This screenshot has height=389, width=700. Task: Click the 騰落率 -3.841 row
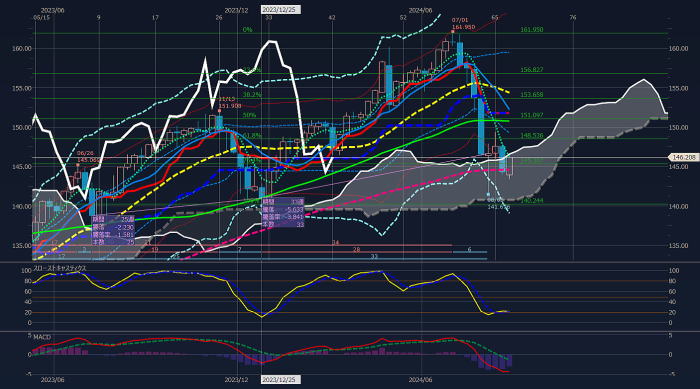coord(283,217)
